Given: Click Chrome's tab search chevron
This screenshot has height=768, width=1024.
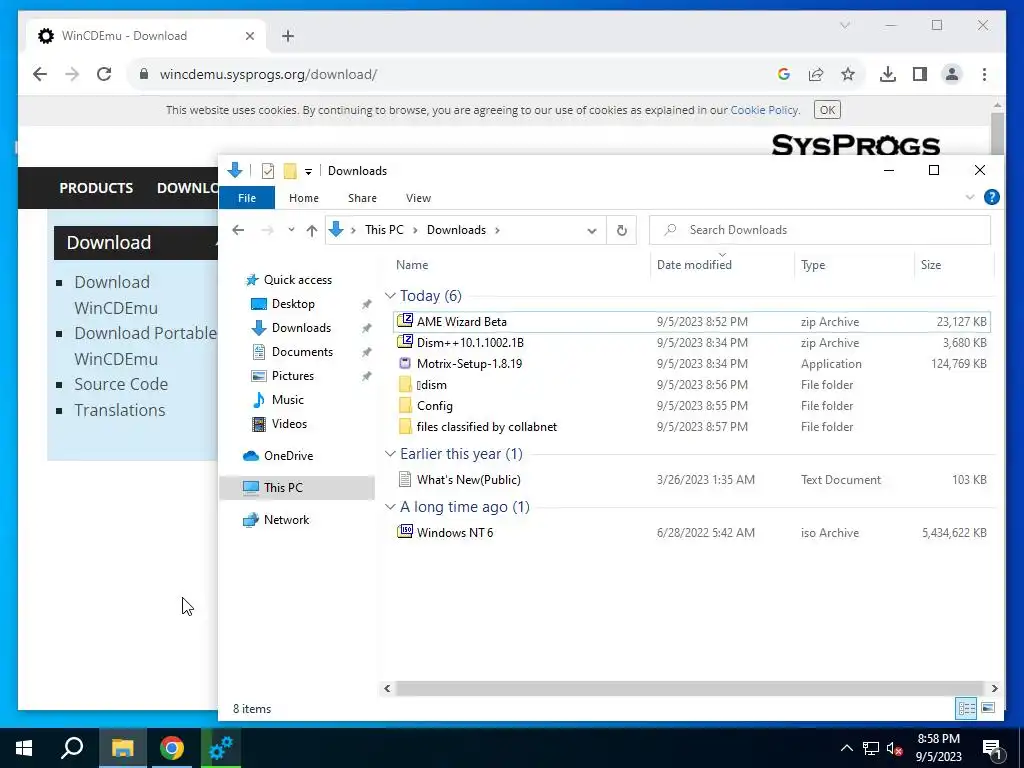Looking at the screenshot, I should [844, 25].
